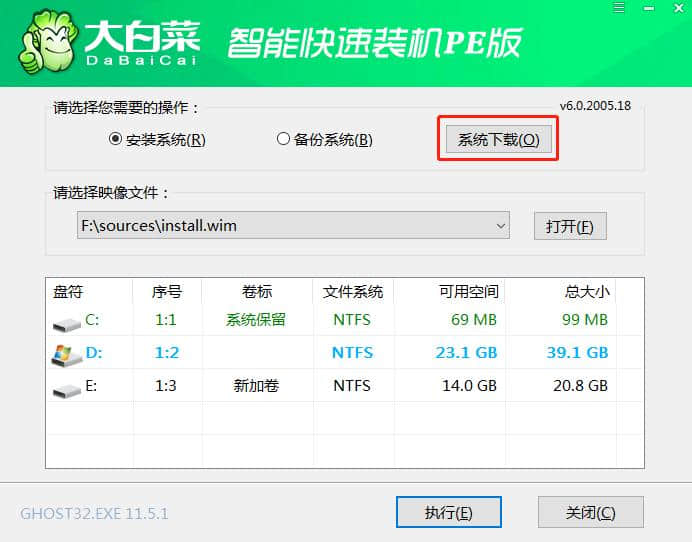This screenshot has height=542, width=692.
Task: Close the window with the X icon
Action: [x=679, y=8]
